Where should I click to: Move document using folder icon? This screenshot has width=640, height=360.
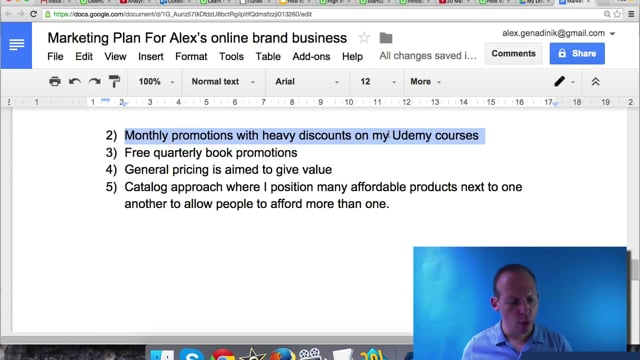(x=386, y=38)
